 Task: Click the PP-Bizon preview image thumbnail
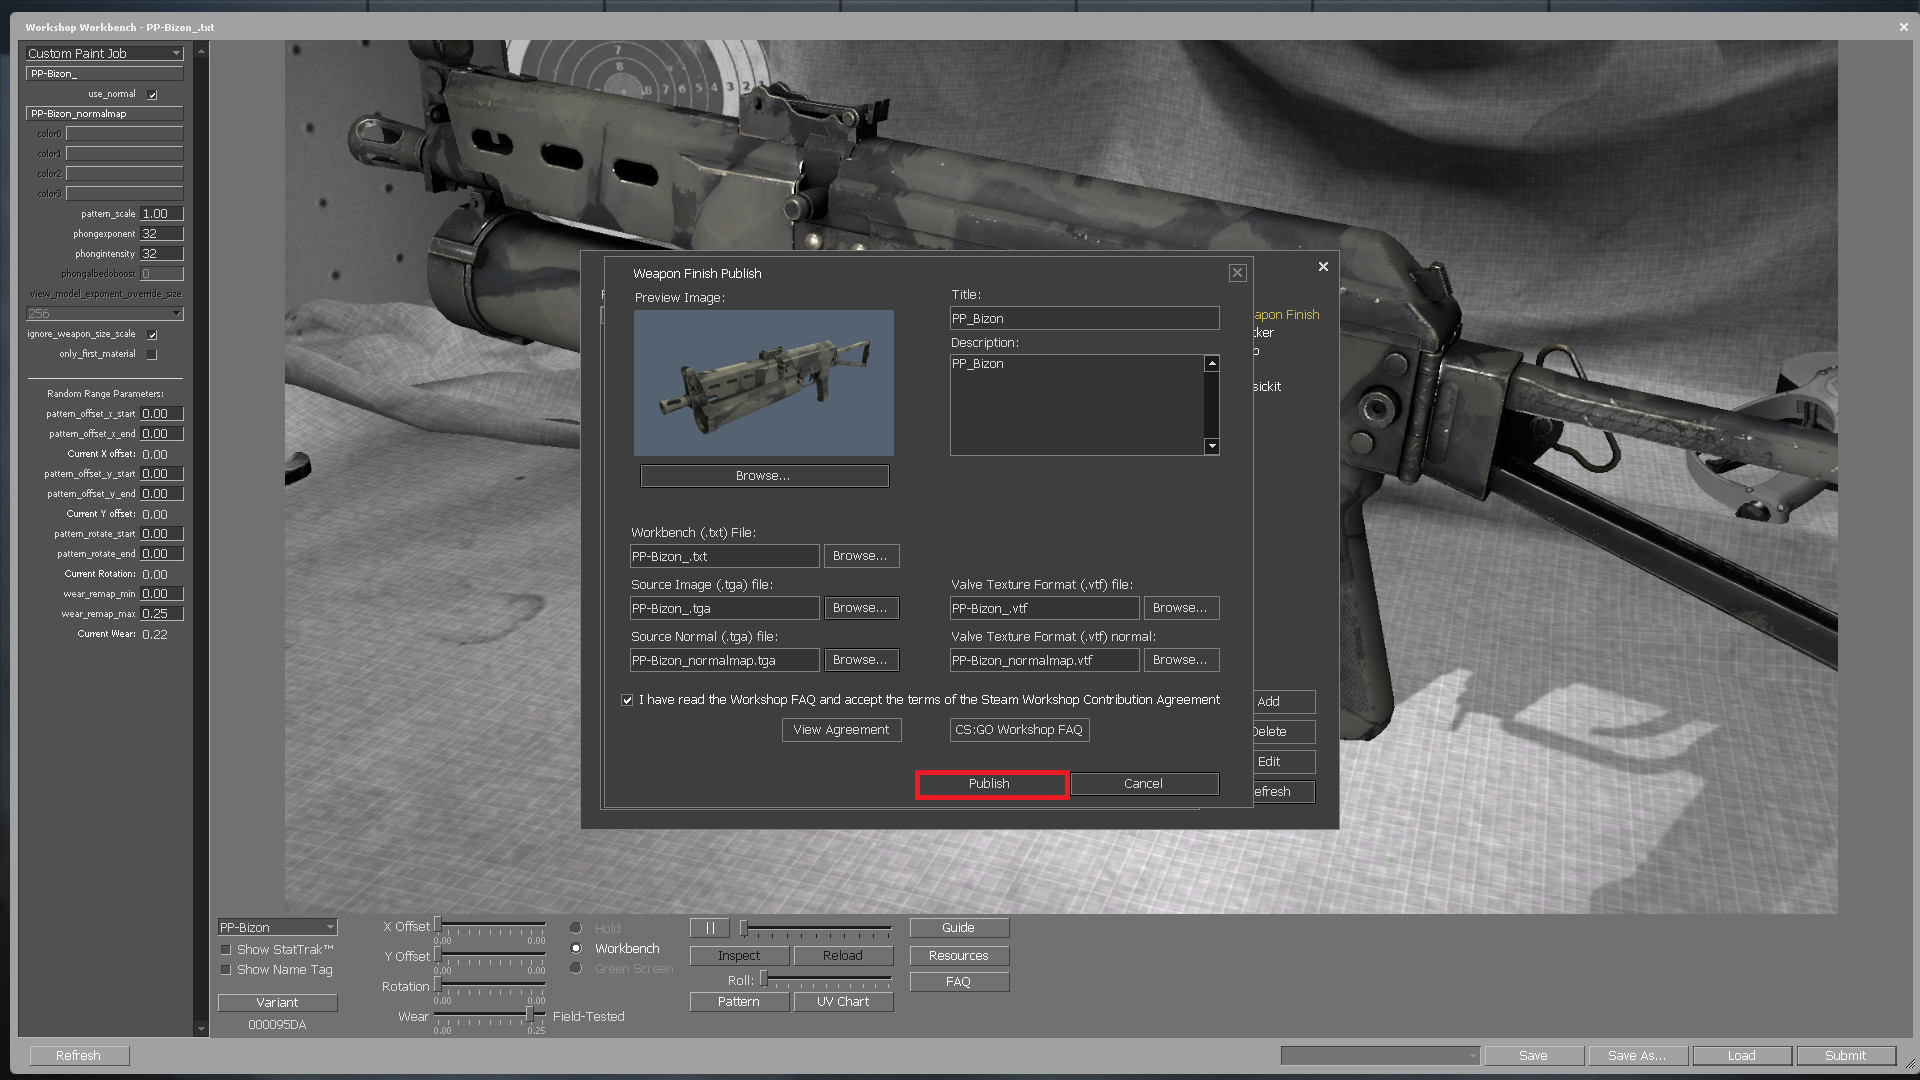click(x=763, y=383)
